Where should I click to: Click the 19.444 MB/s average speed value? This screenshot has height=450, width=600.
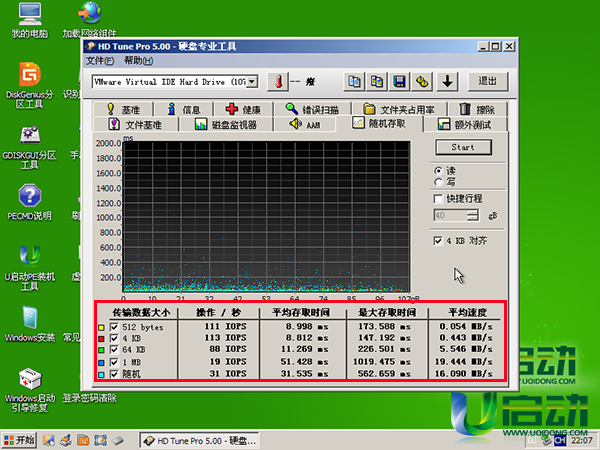click(x=463, y=362)
